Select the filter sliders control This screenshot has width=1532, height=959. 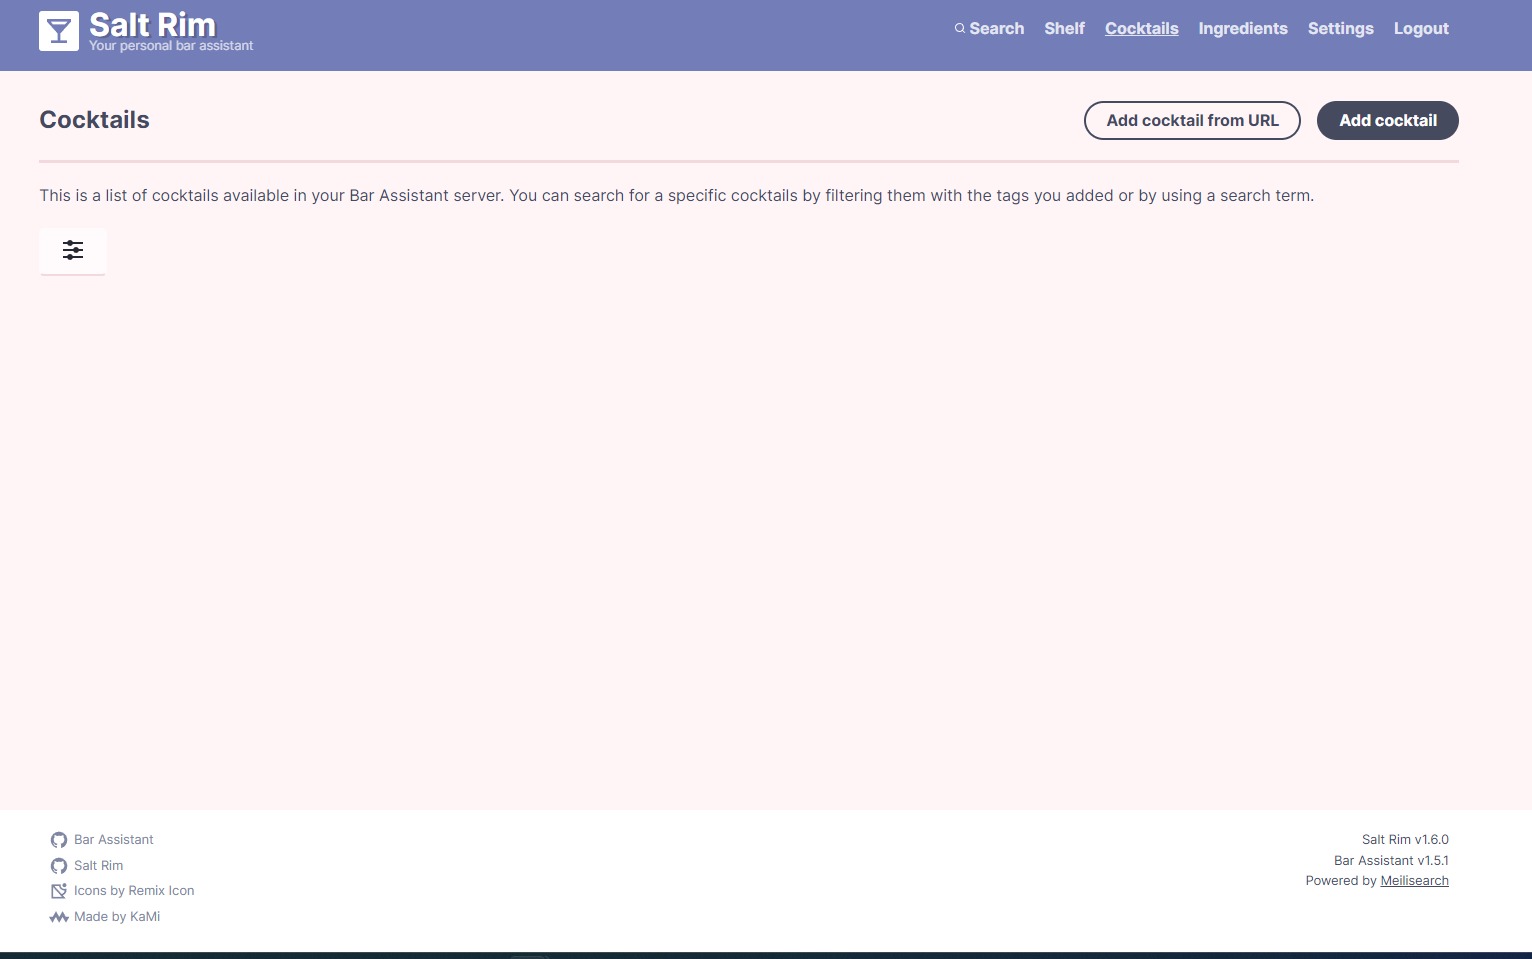click(73, 250)
